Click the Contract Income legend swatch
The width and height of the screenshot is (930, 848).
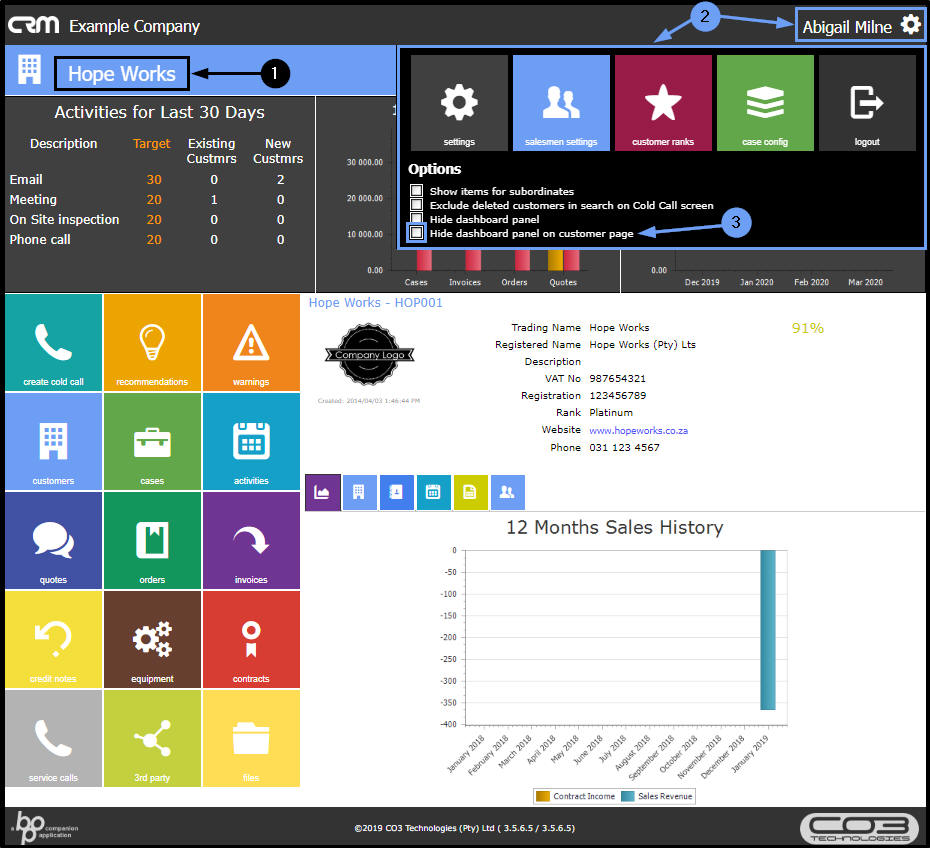[542, 796]
